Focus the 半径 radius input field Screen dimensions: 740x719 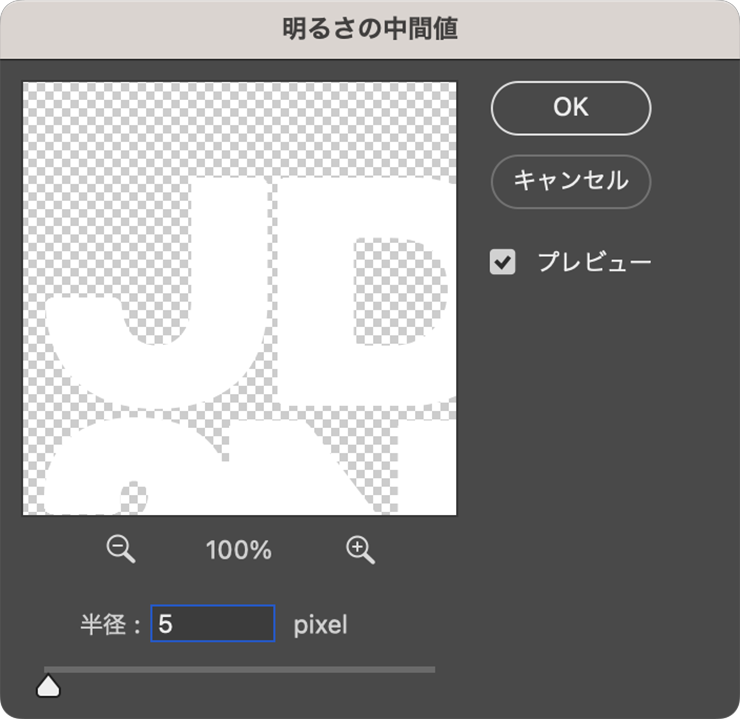coord(213,624)
